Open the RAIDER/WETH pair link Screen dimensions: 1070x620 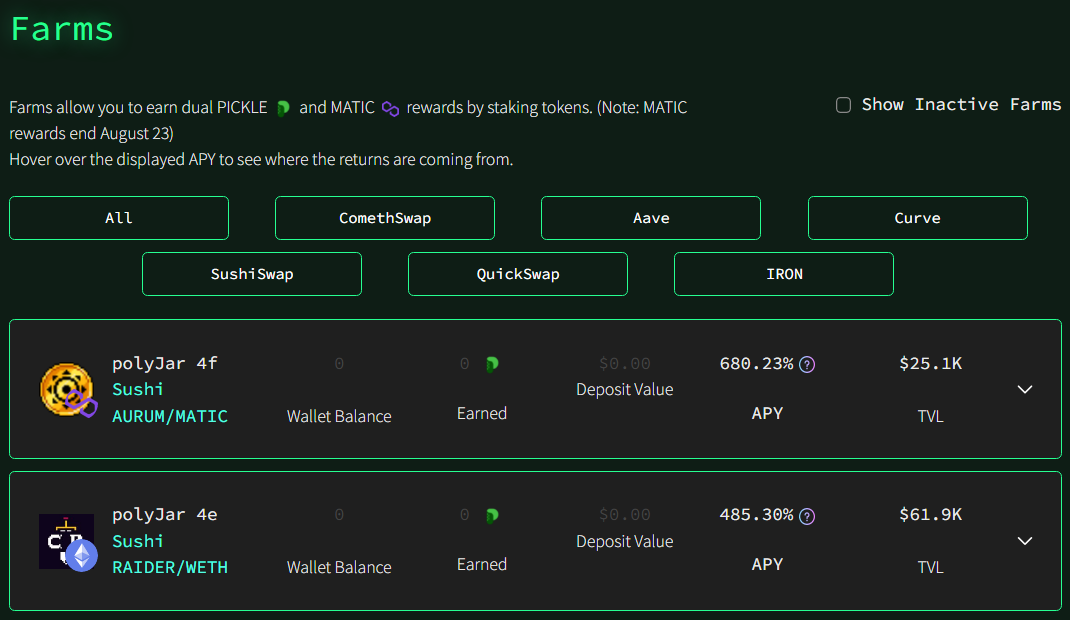tap(170, 567)
